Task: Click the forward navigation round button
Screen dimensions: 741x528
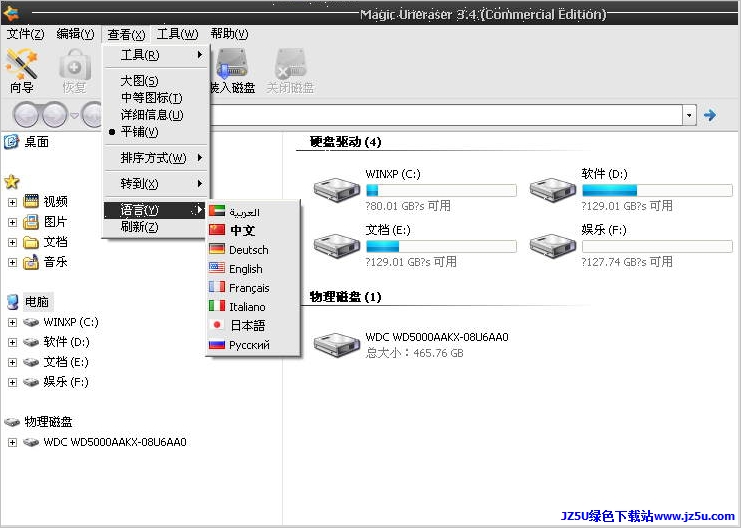Action: [x=55, y=115]
